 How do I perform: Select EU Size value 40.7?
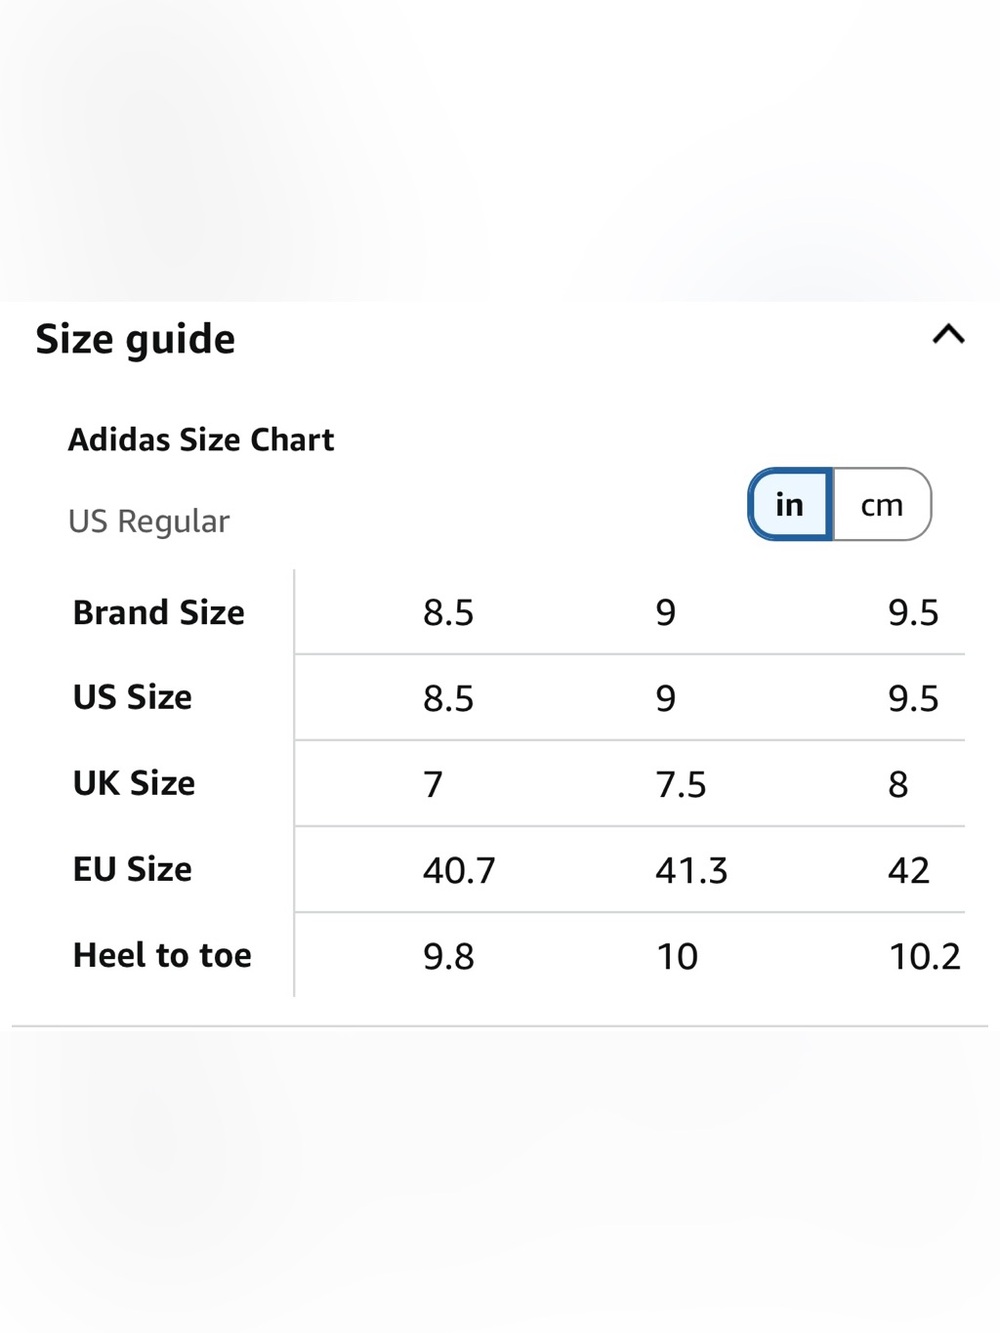[x=459, y=871]
